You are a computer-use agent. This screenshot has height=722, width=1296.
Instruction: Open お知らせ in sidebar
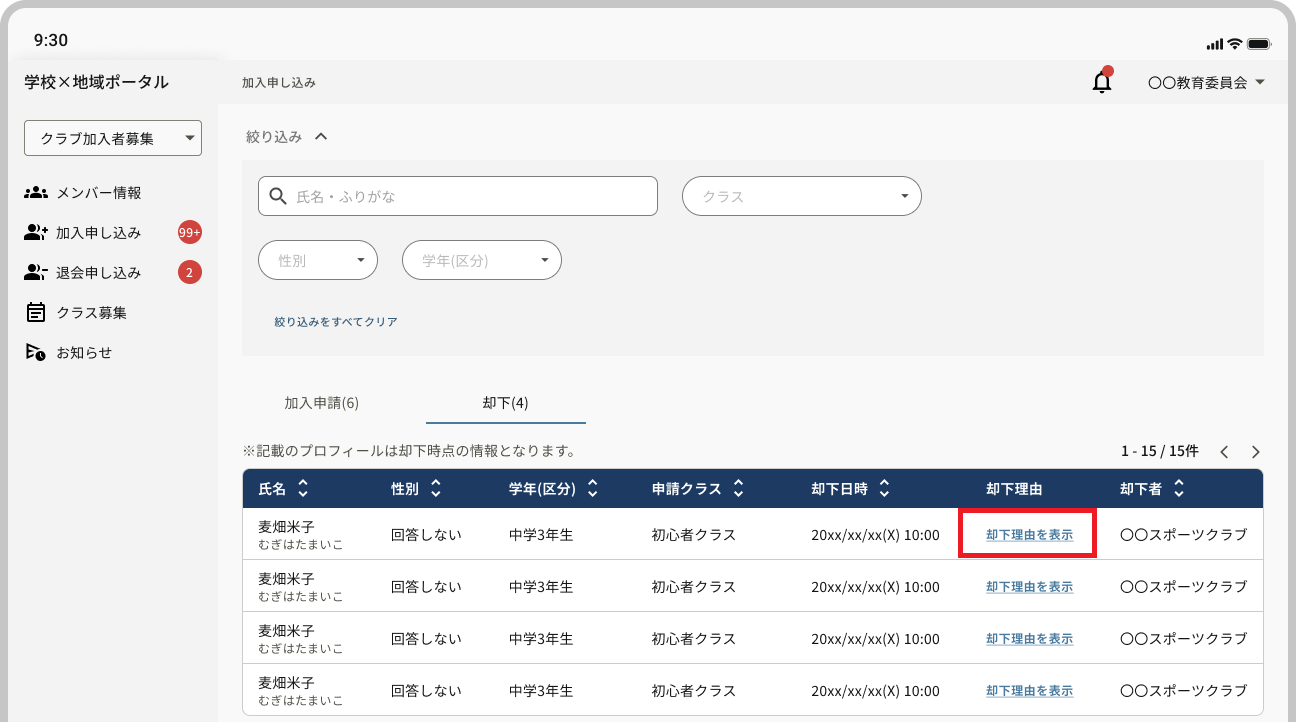point(84,352)
